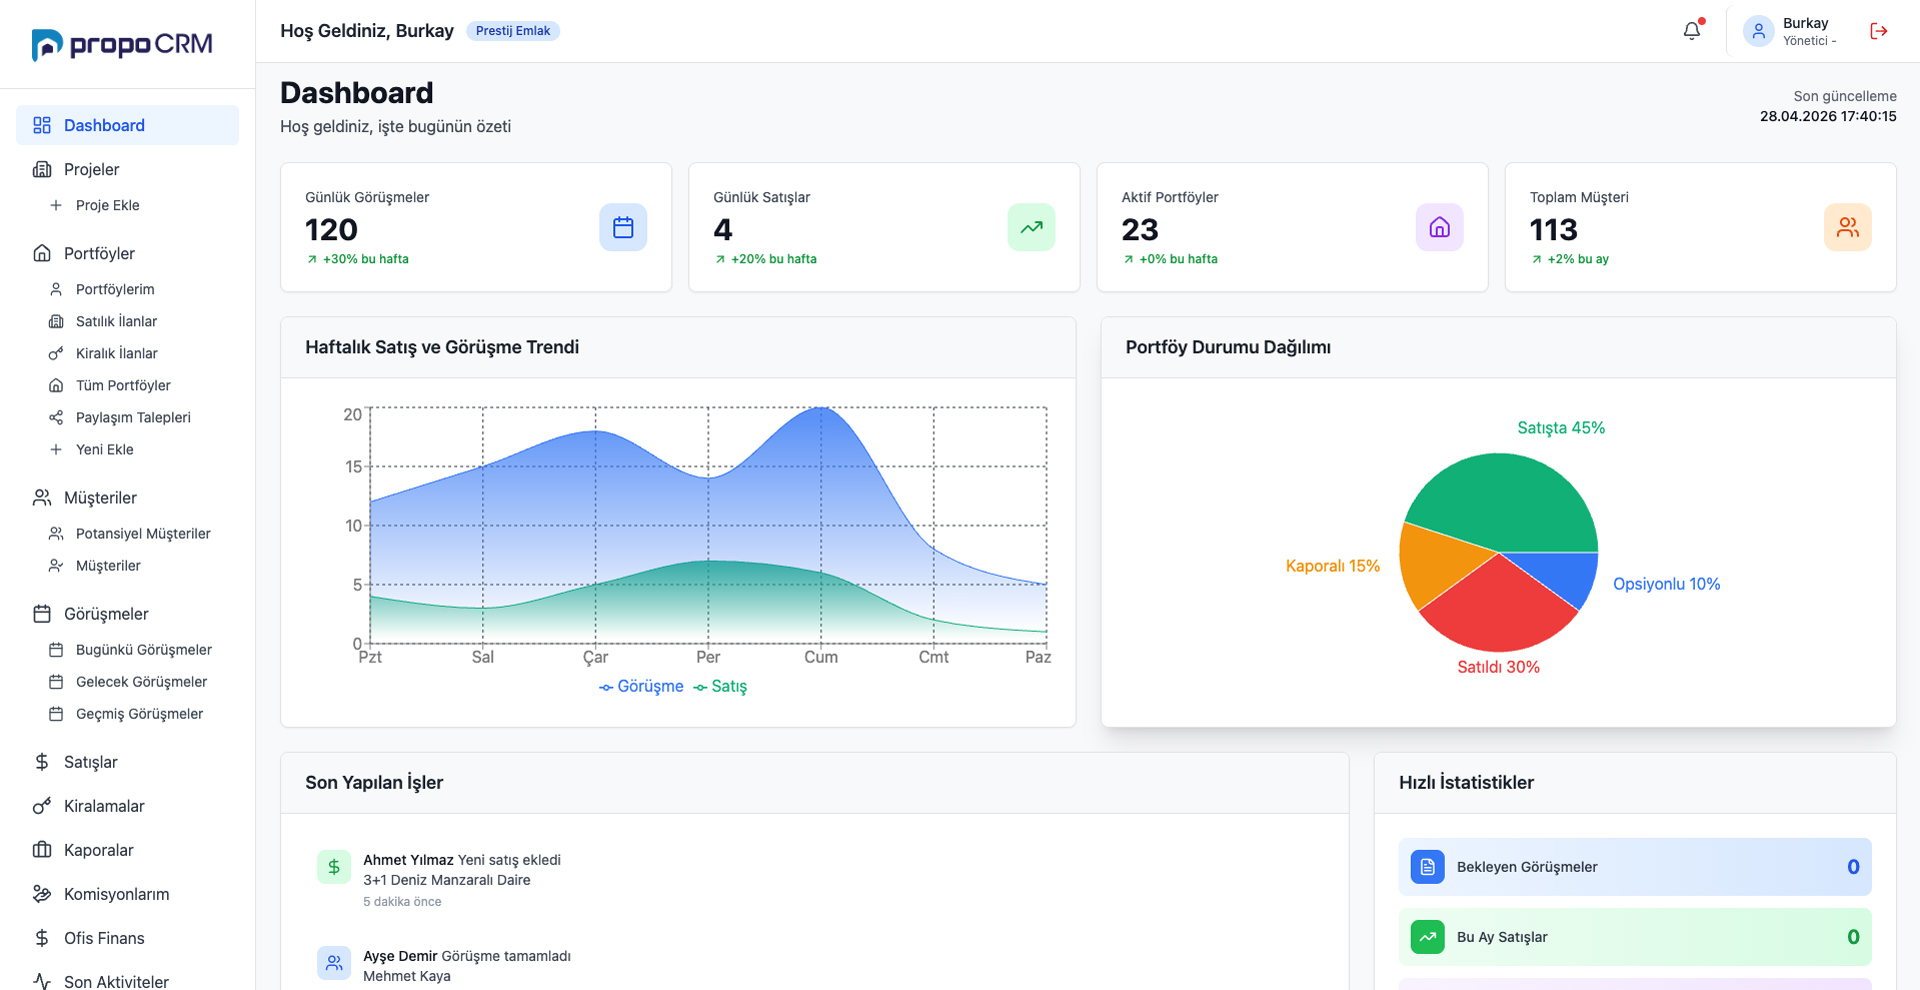The image size is (1920, 990).
Task: Click the 'Satışta 45%' chart label
Action: click(1561, 428)
